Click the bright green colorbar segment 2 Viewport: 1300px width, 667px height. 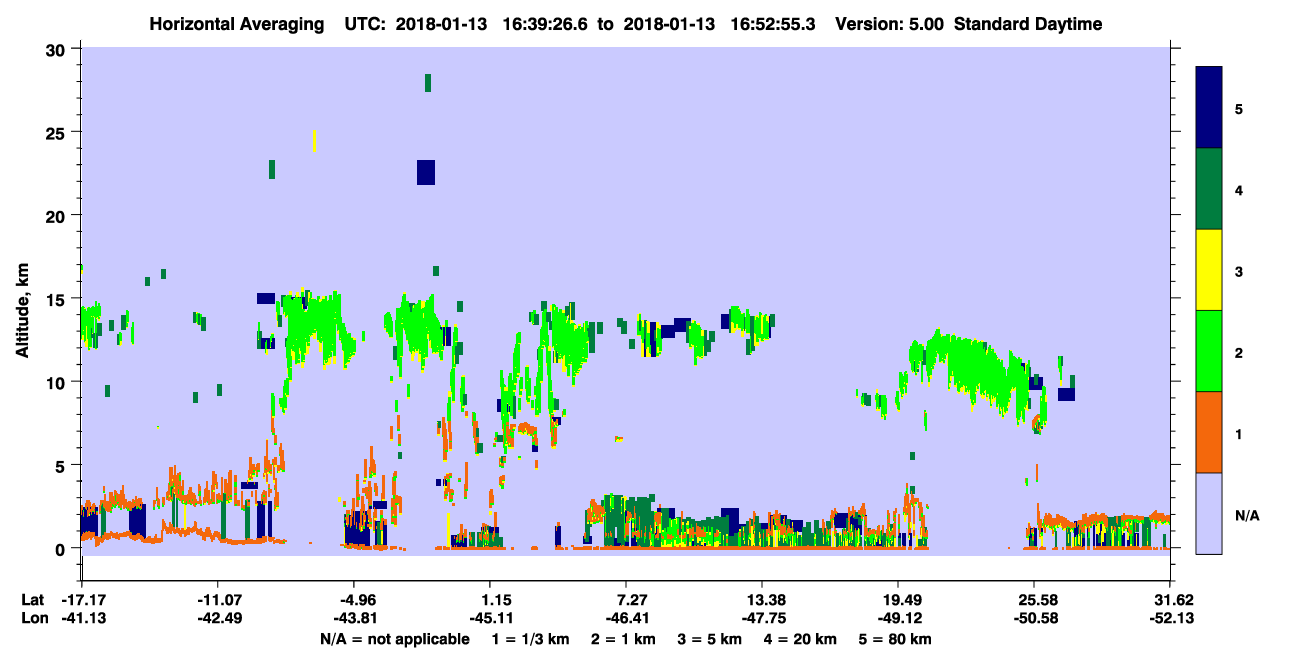(1209, 351)
